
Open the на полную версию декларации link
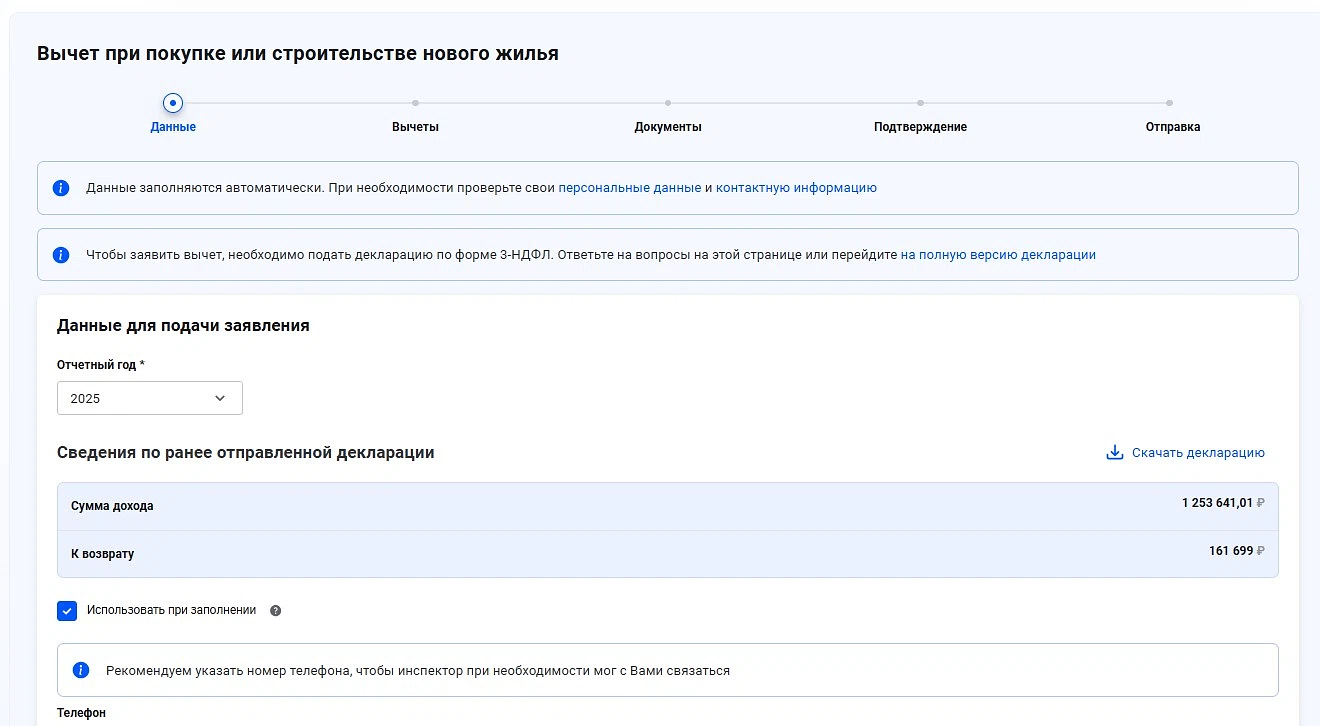coord(998,255)
